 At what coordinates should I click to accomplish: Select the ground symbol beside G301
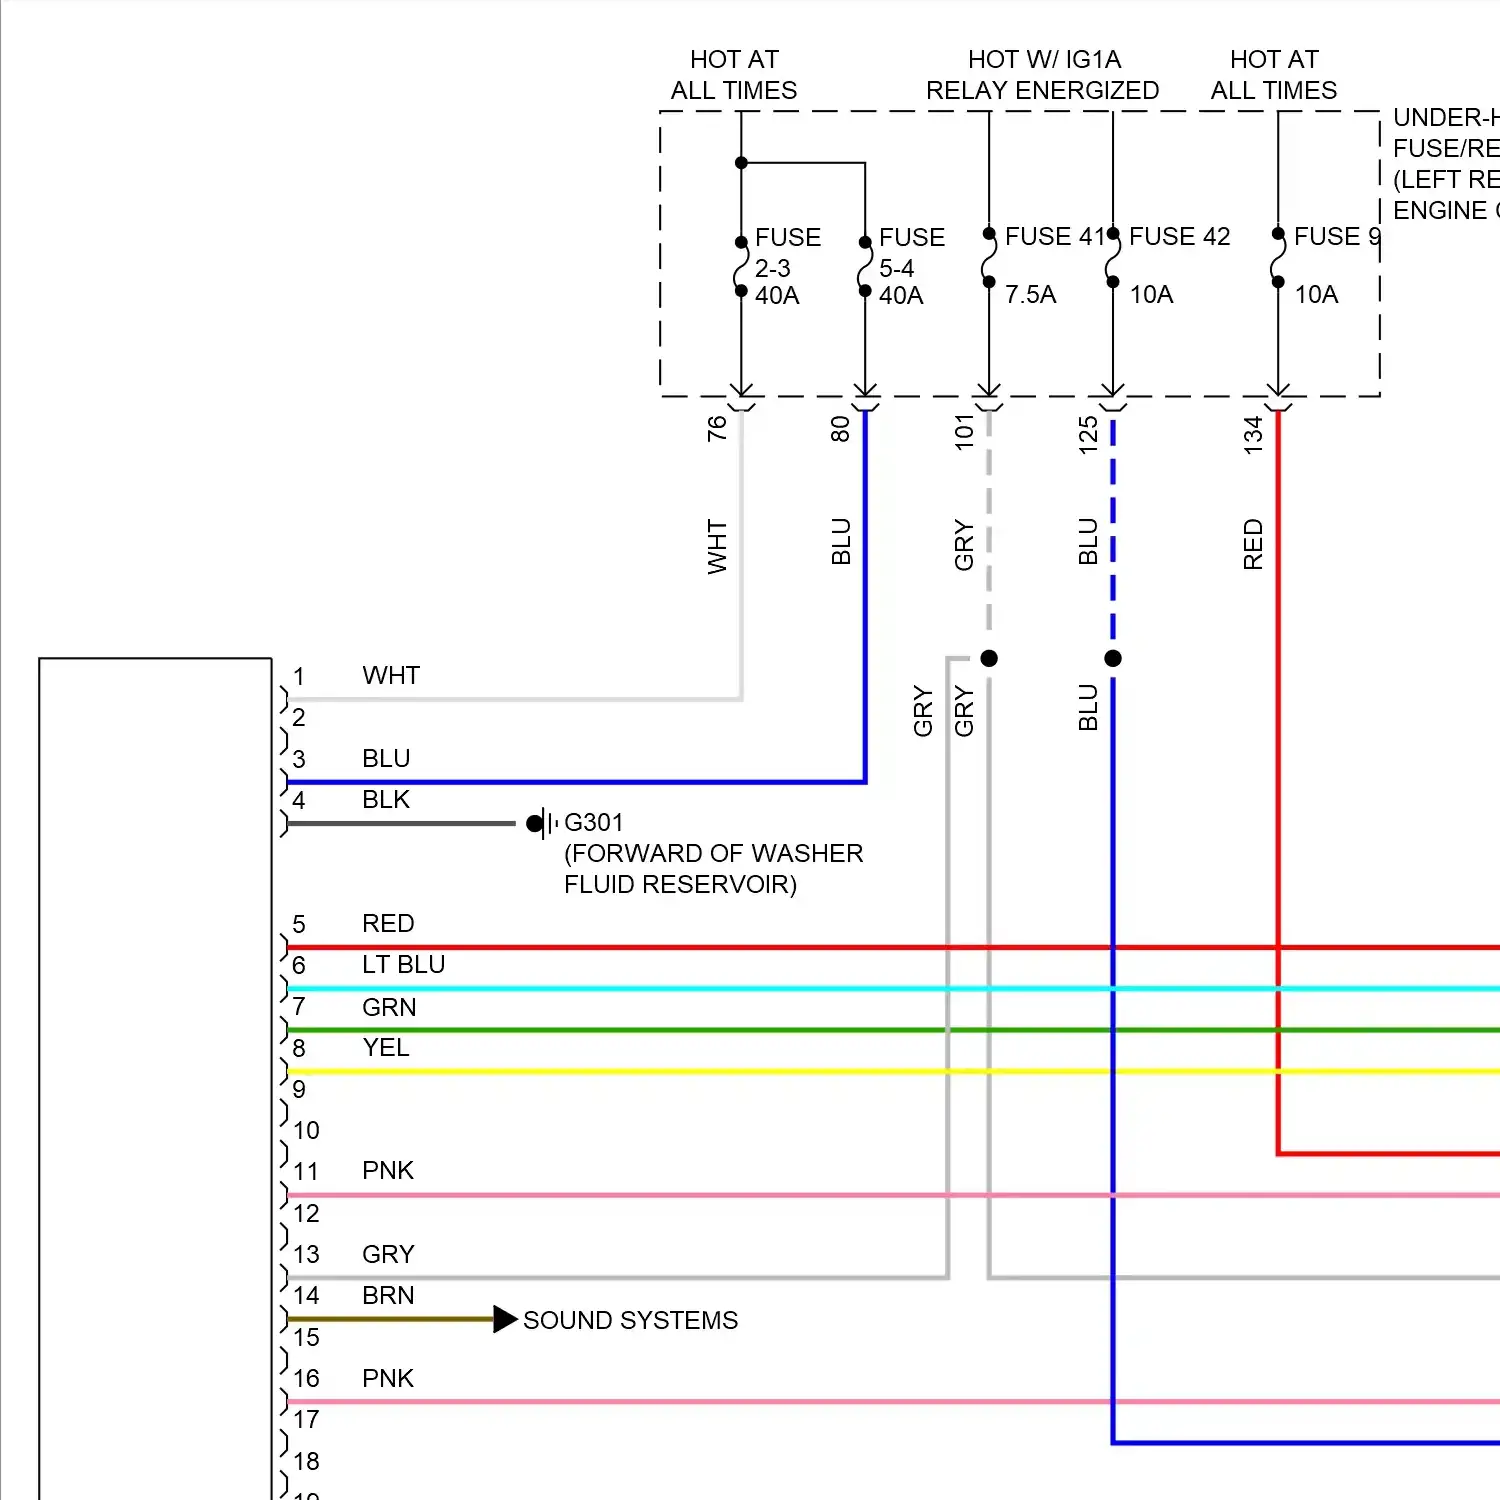coord(542,824)
